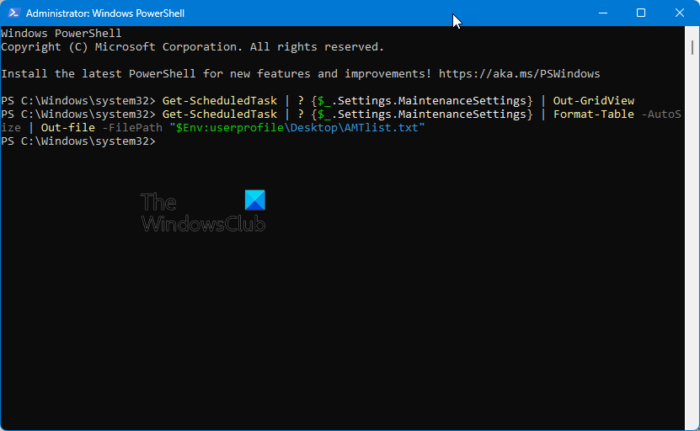This screenshot has height=431, width=700.
Task: Close the Administrator PowerShell window
Action: point(679,13)
